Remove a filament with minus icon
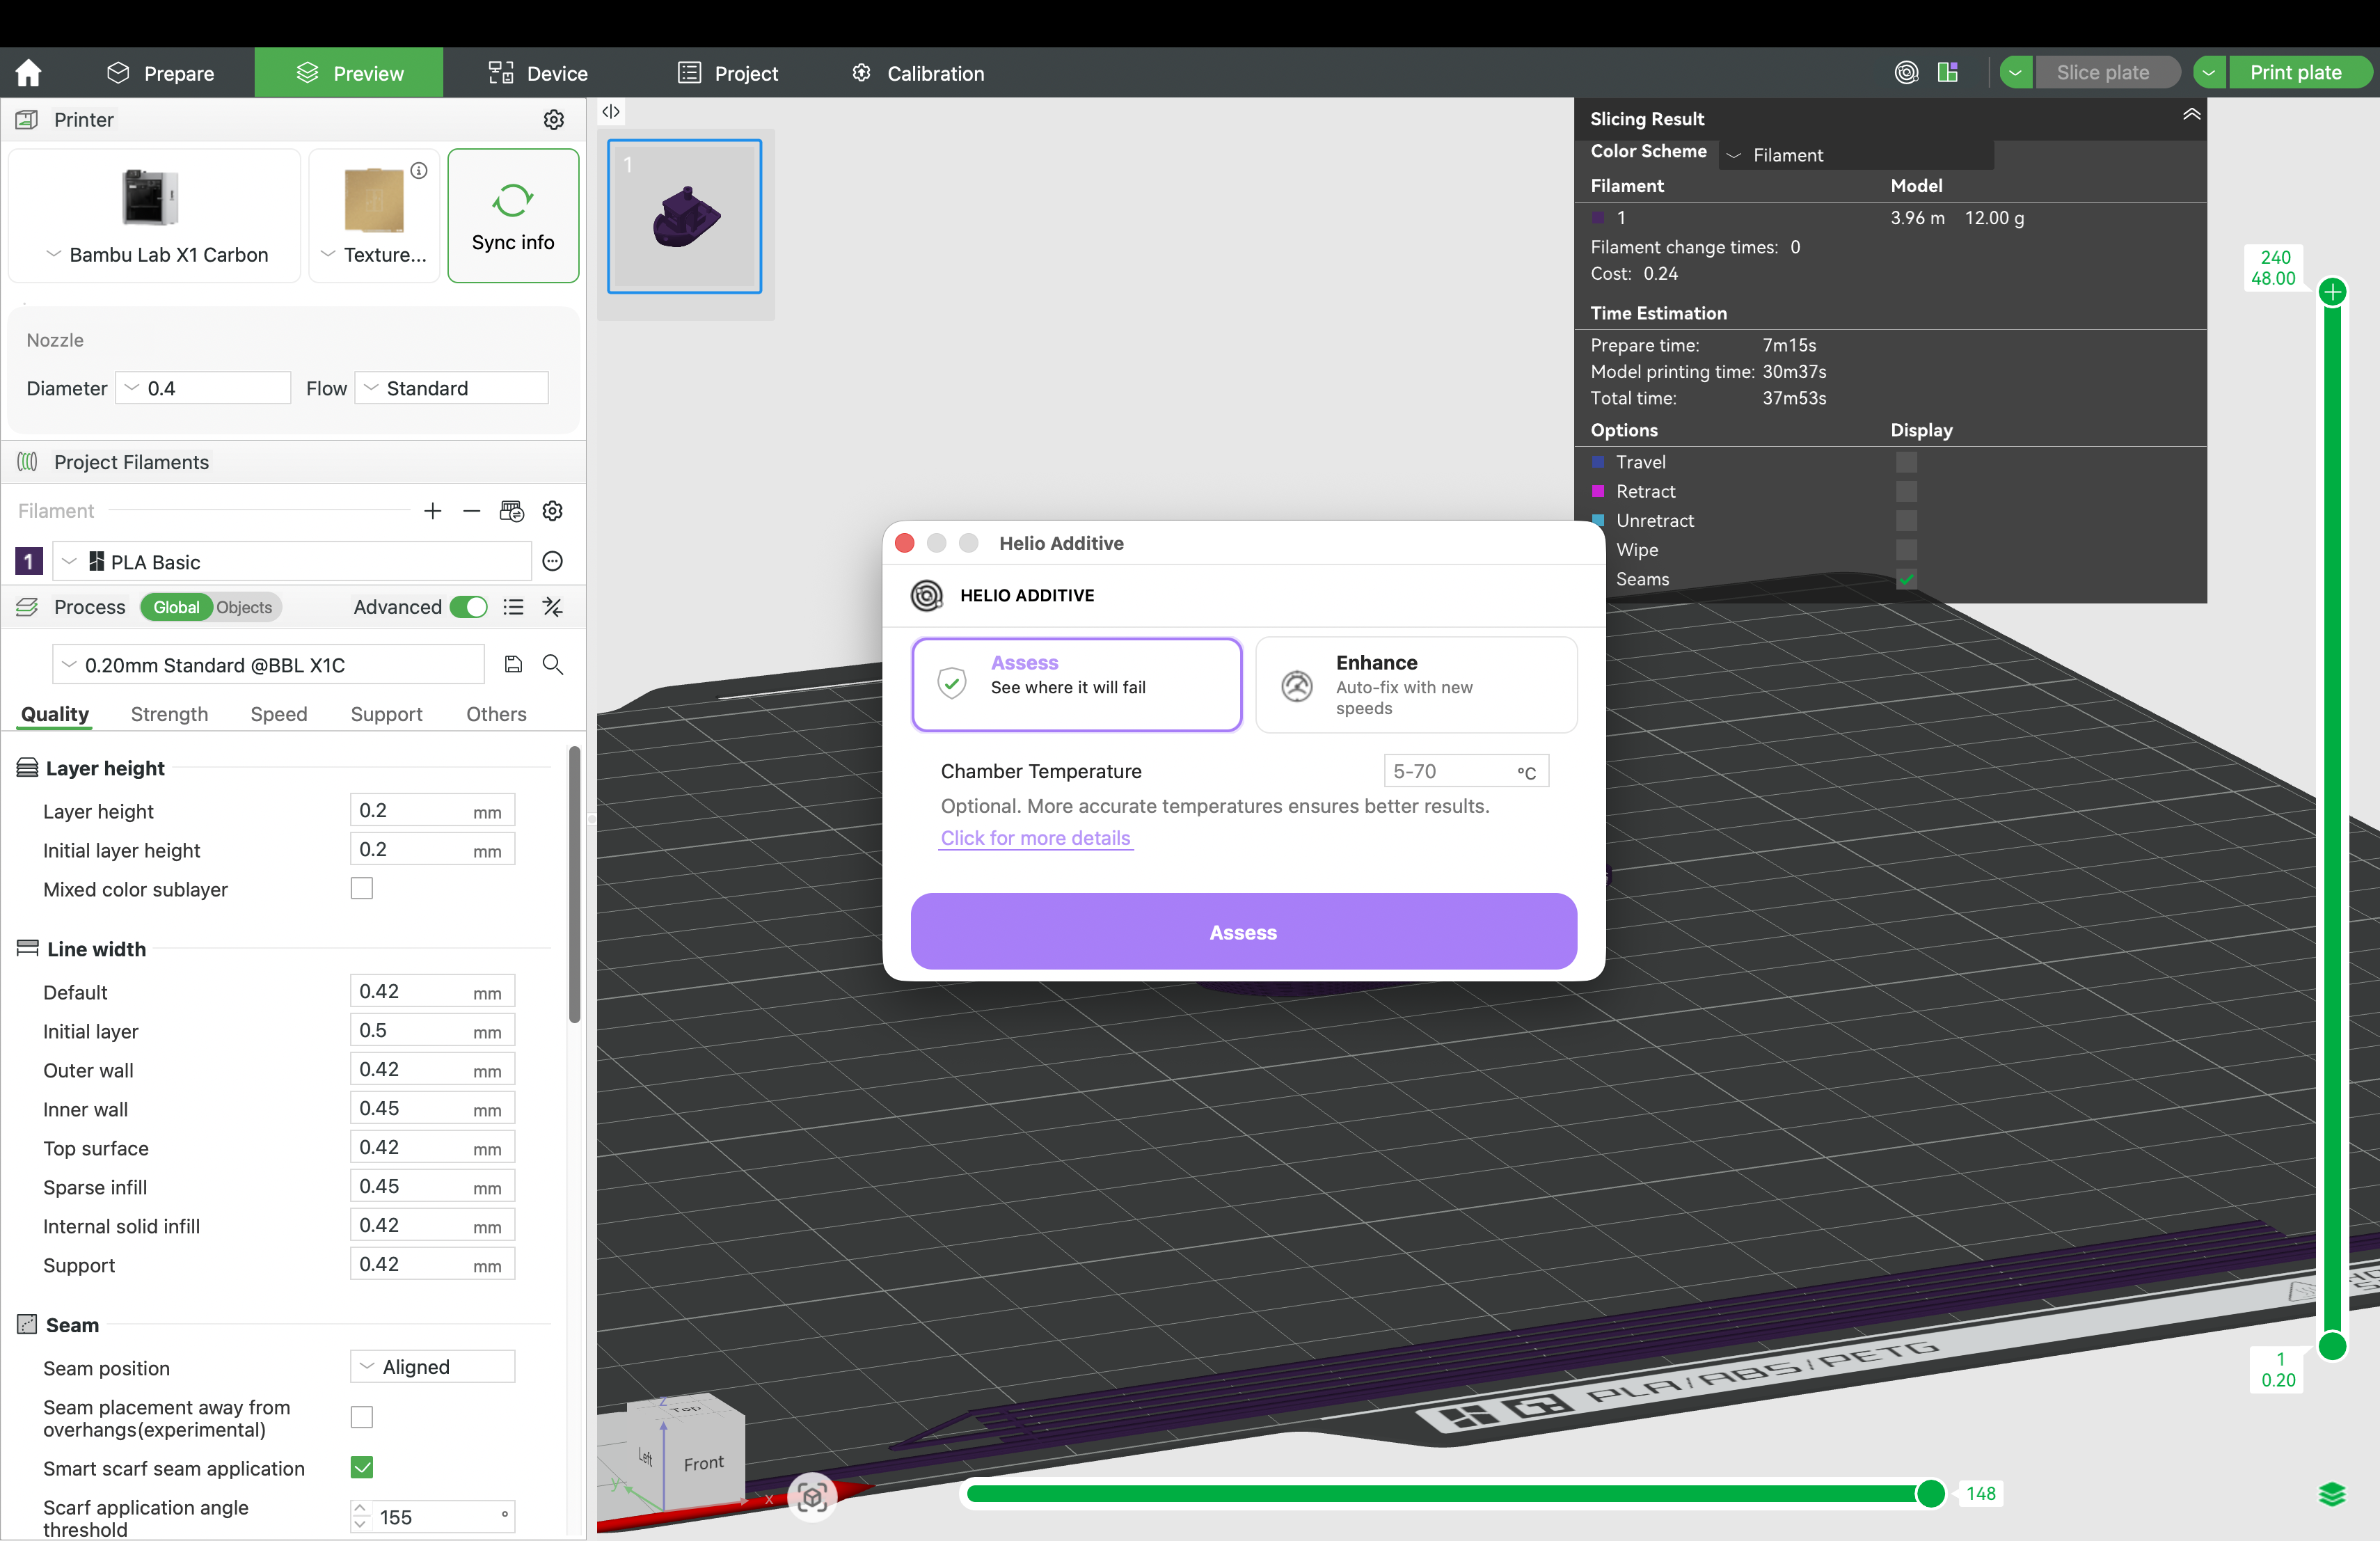 point(472,511)
